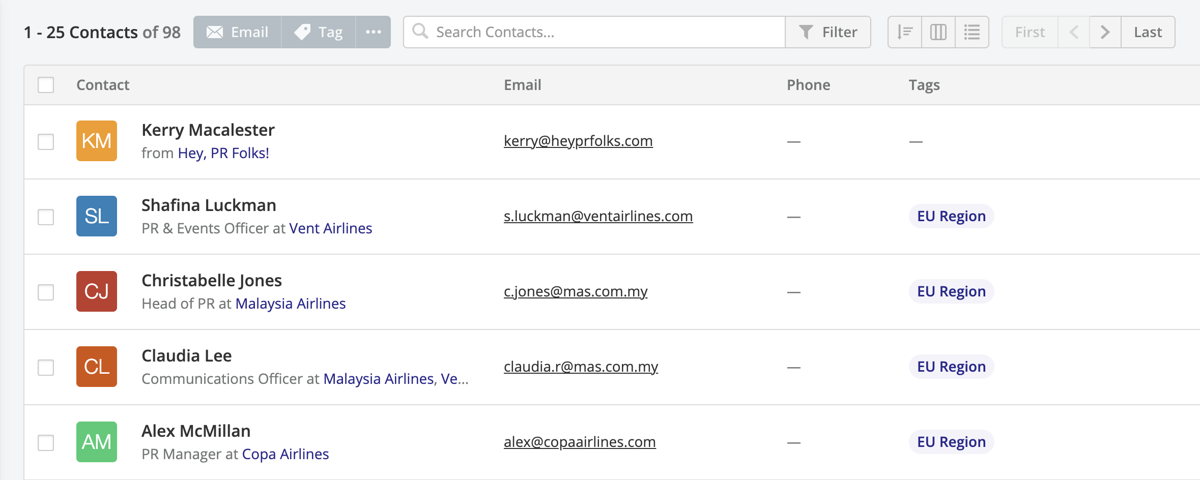Click the sort order icon

click(x=905, y=32)
